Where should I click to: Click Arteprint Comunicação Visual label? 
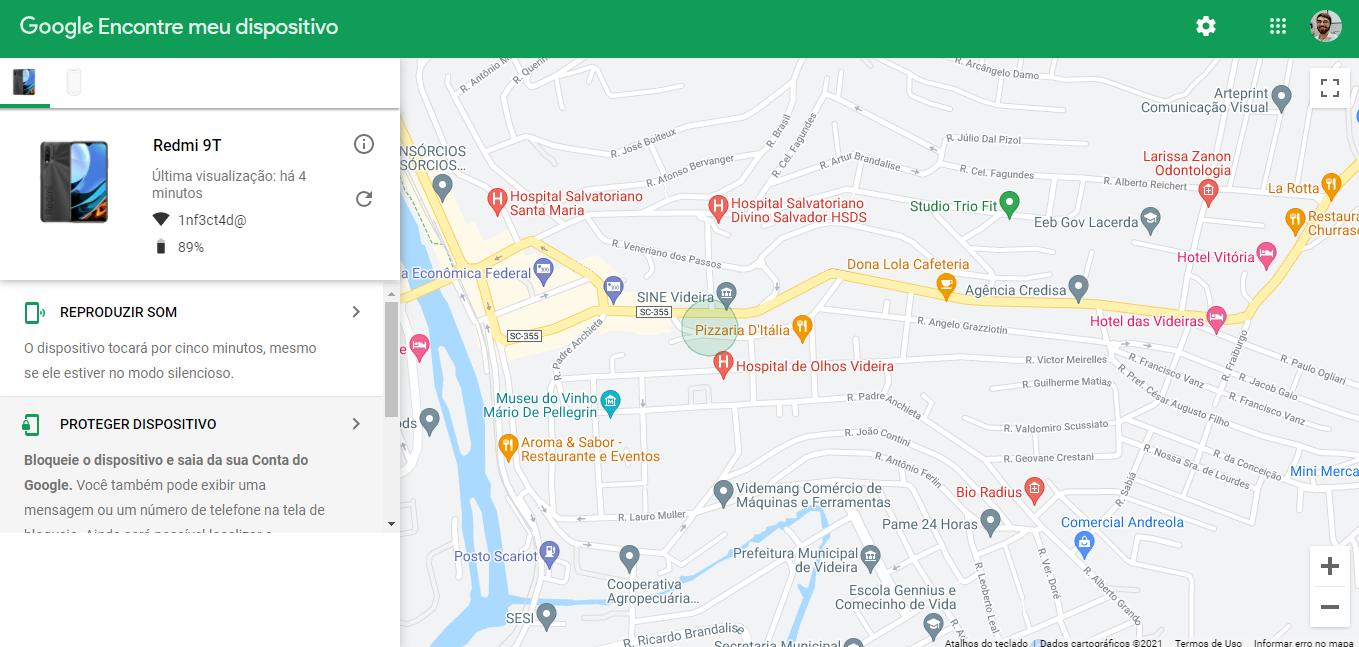click(x=1204, y=100)
